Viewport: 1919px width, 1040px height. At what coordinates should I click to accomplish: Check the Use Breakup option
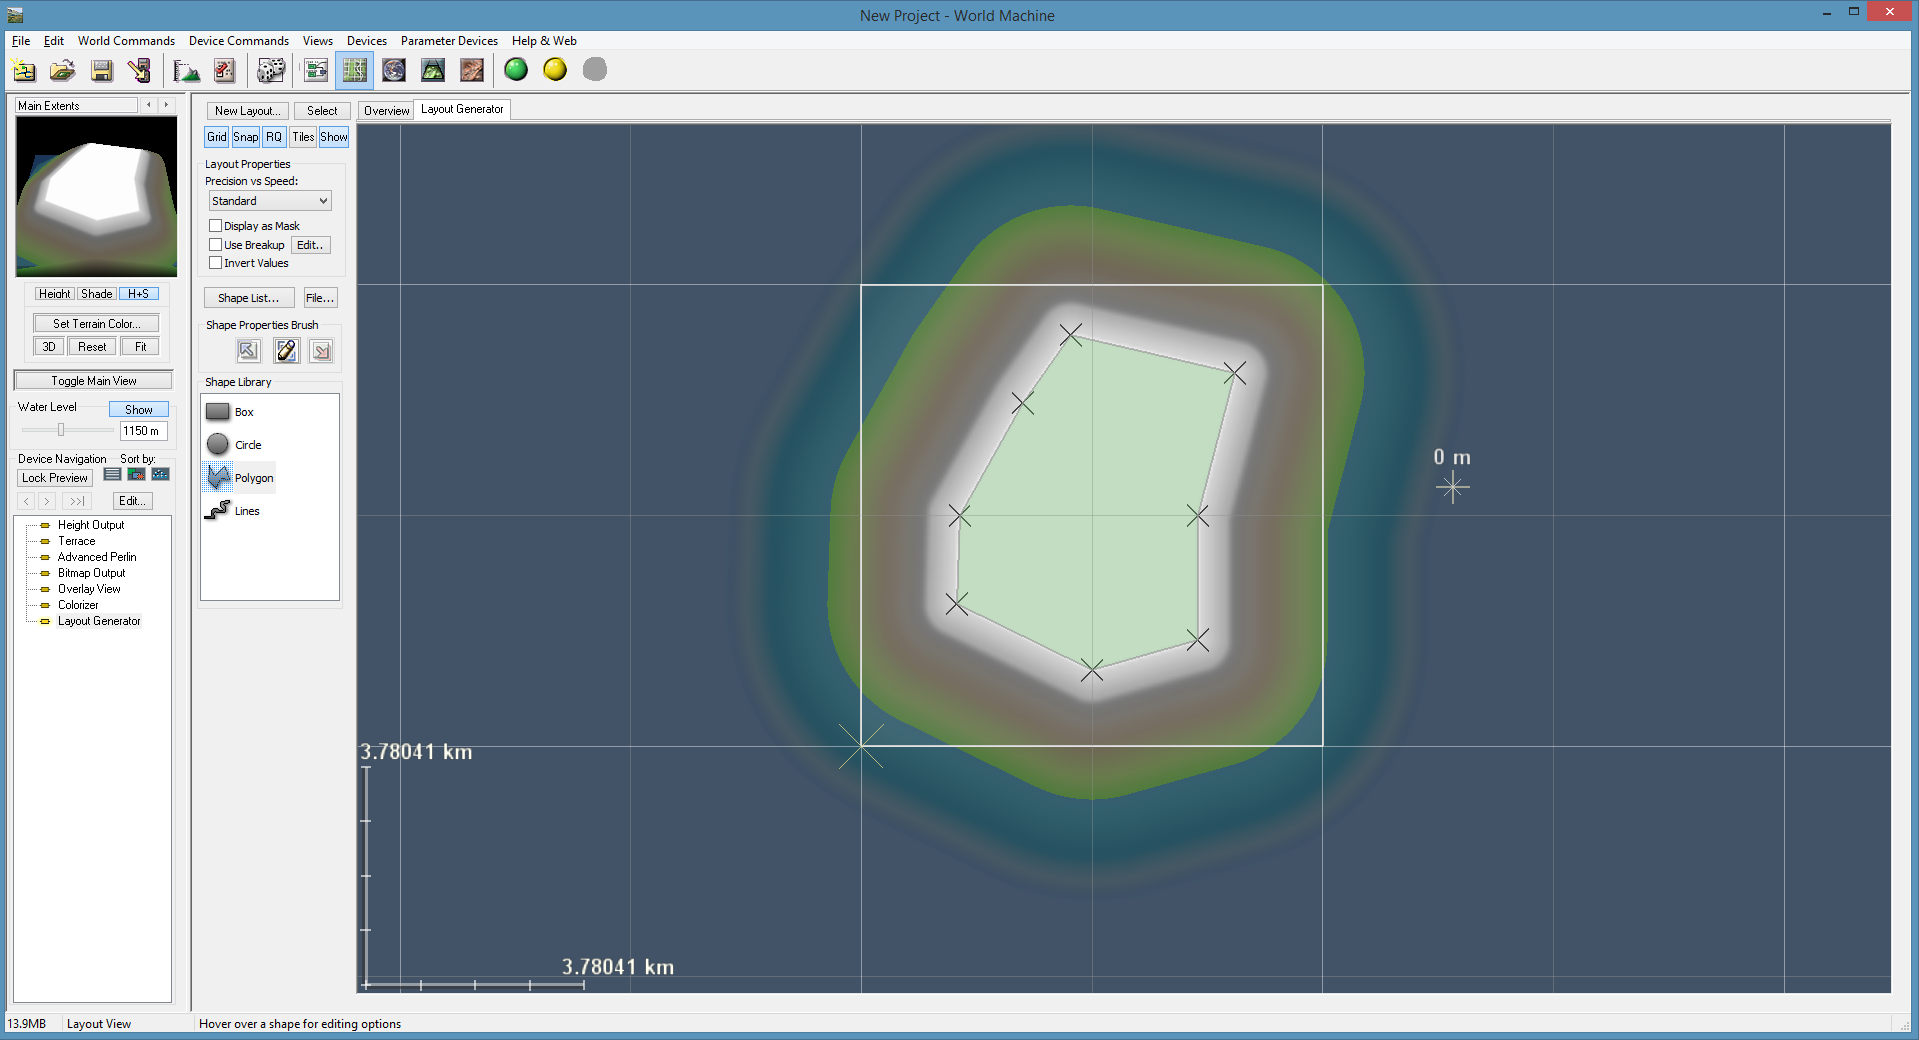click(216, 245)
